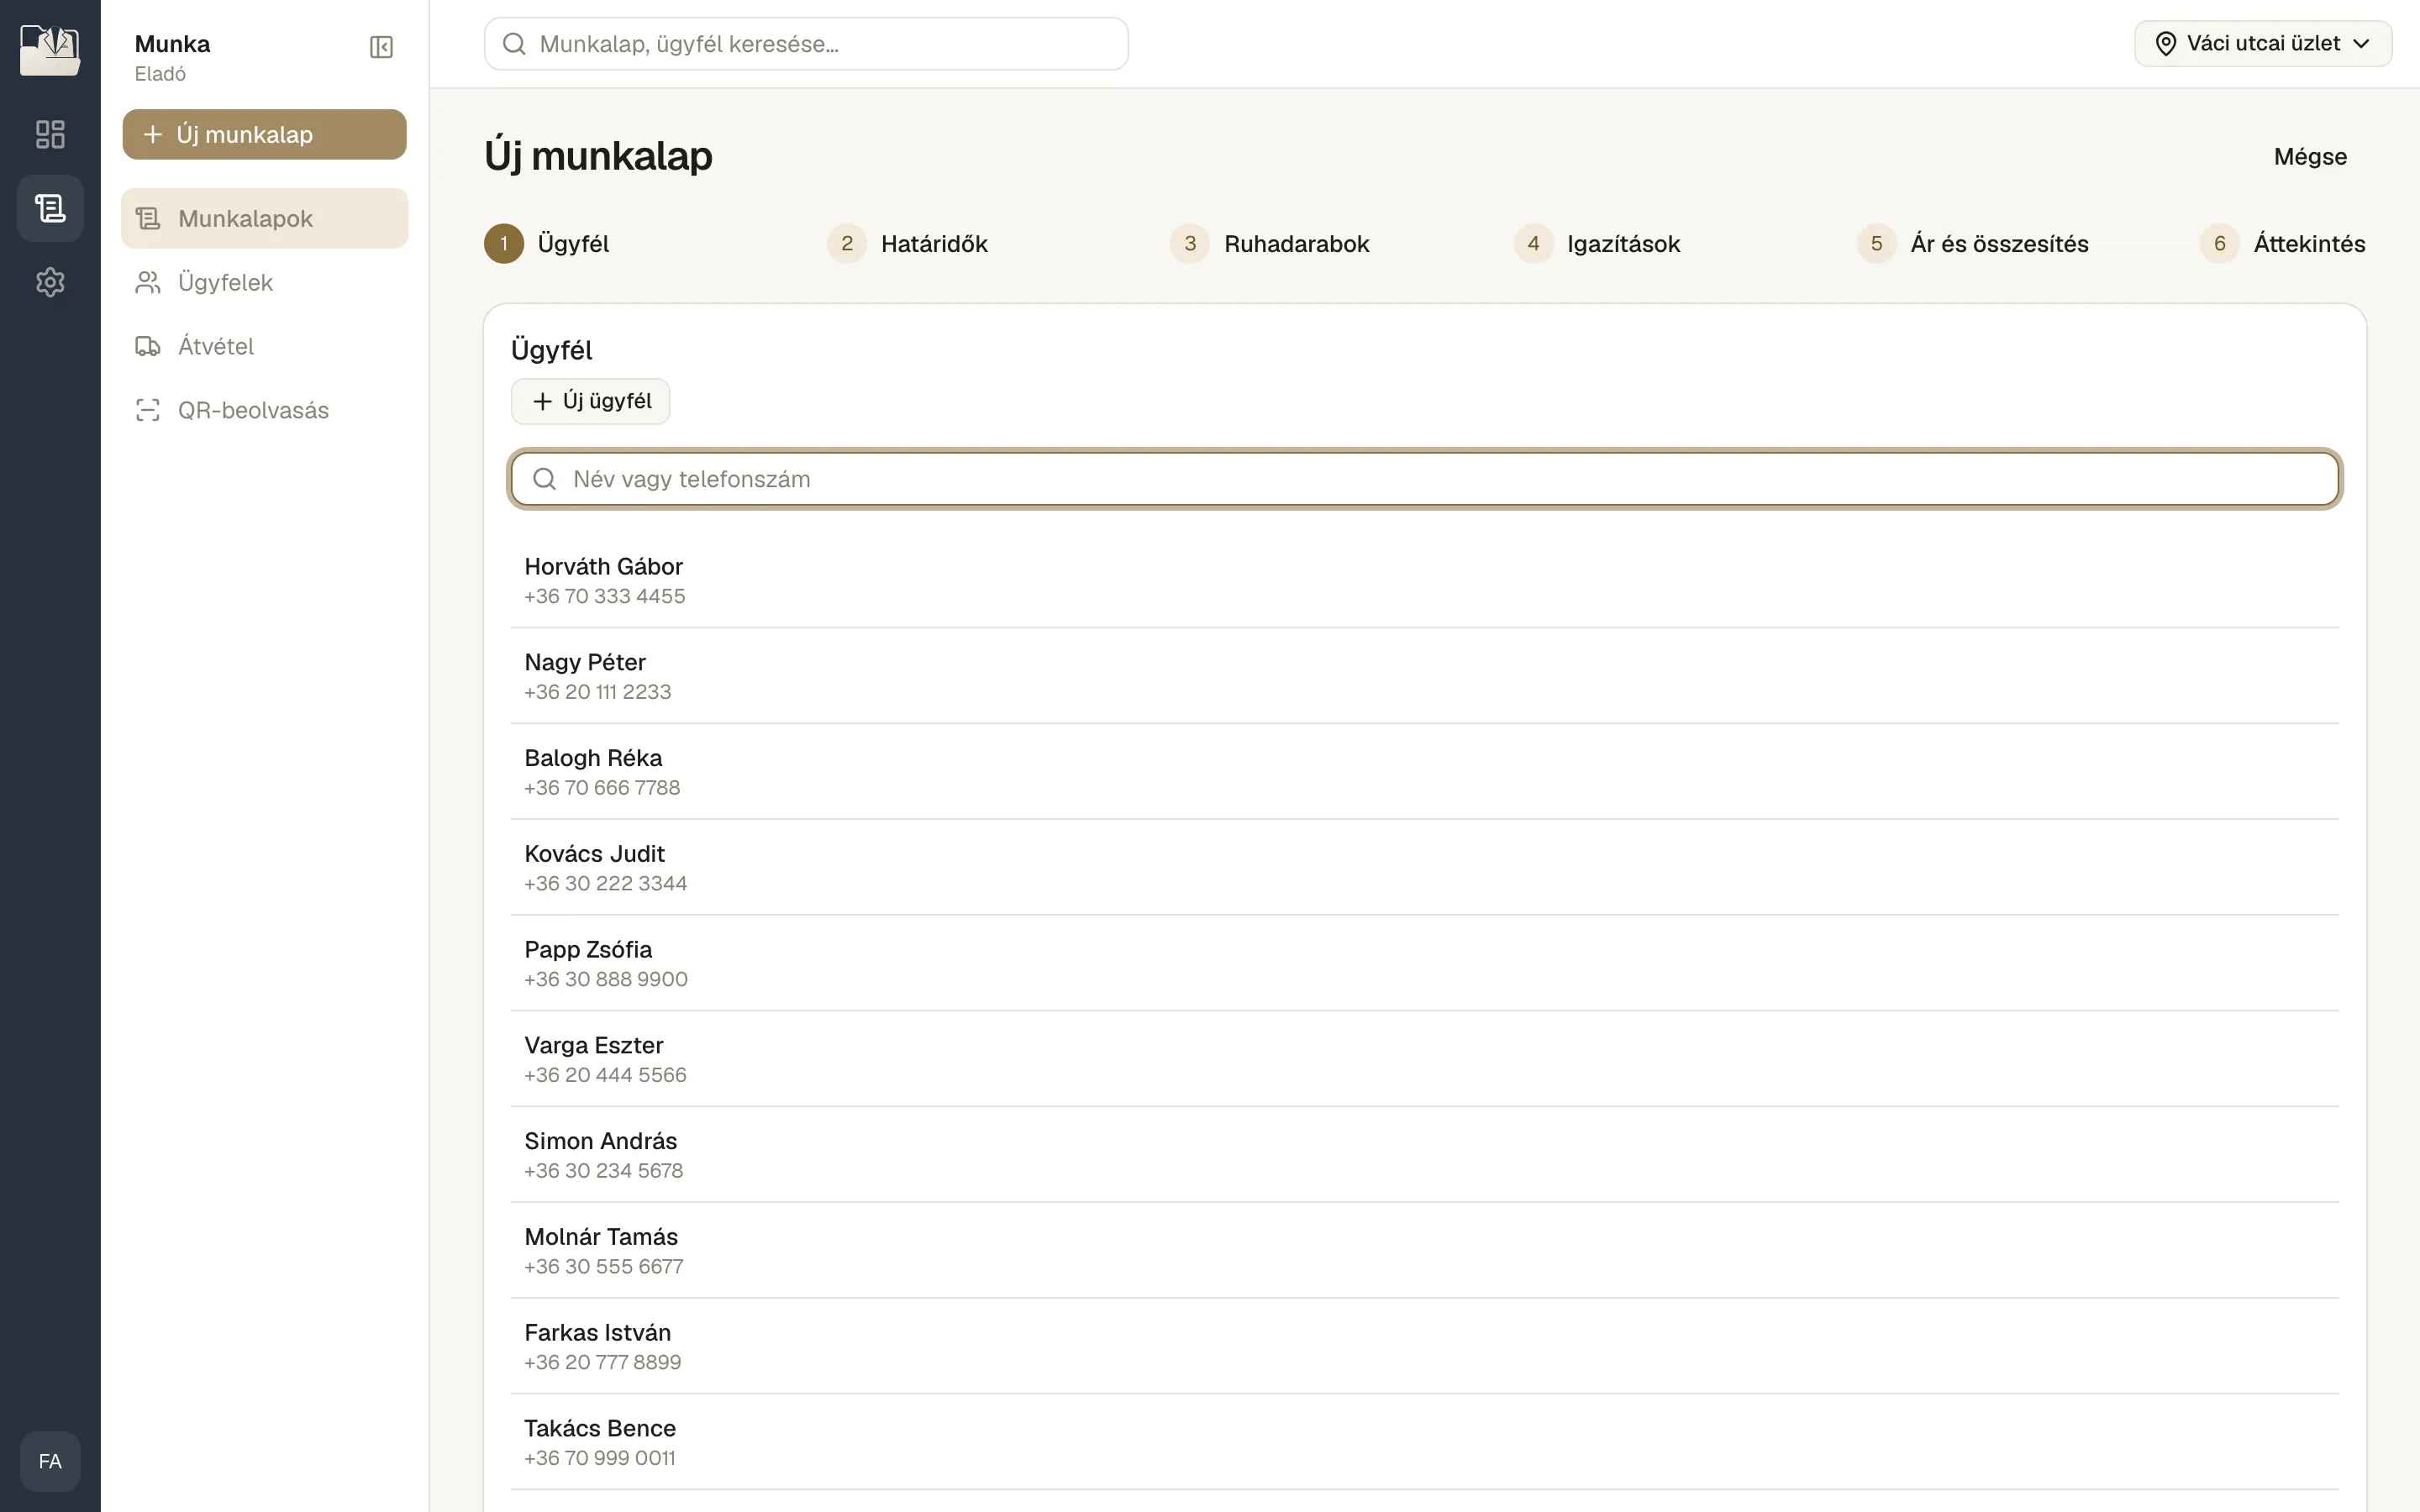Select customer Balogh Réka
Screen dimensions: 2420x1512
pyautogui.click(x=1424, y=772)
